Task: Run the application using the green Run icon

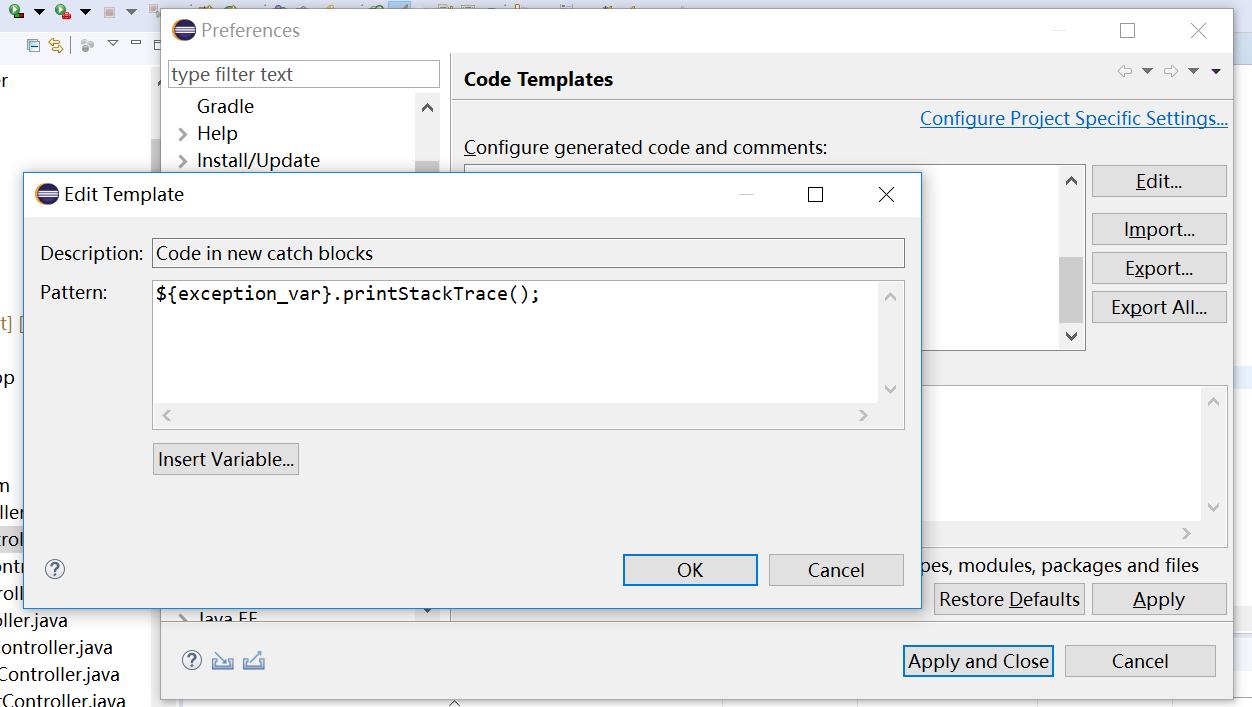Action: coord(13,11)
